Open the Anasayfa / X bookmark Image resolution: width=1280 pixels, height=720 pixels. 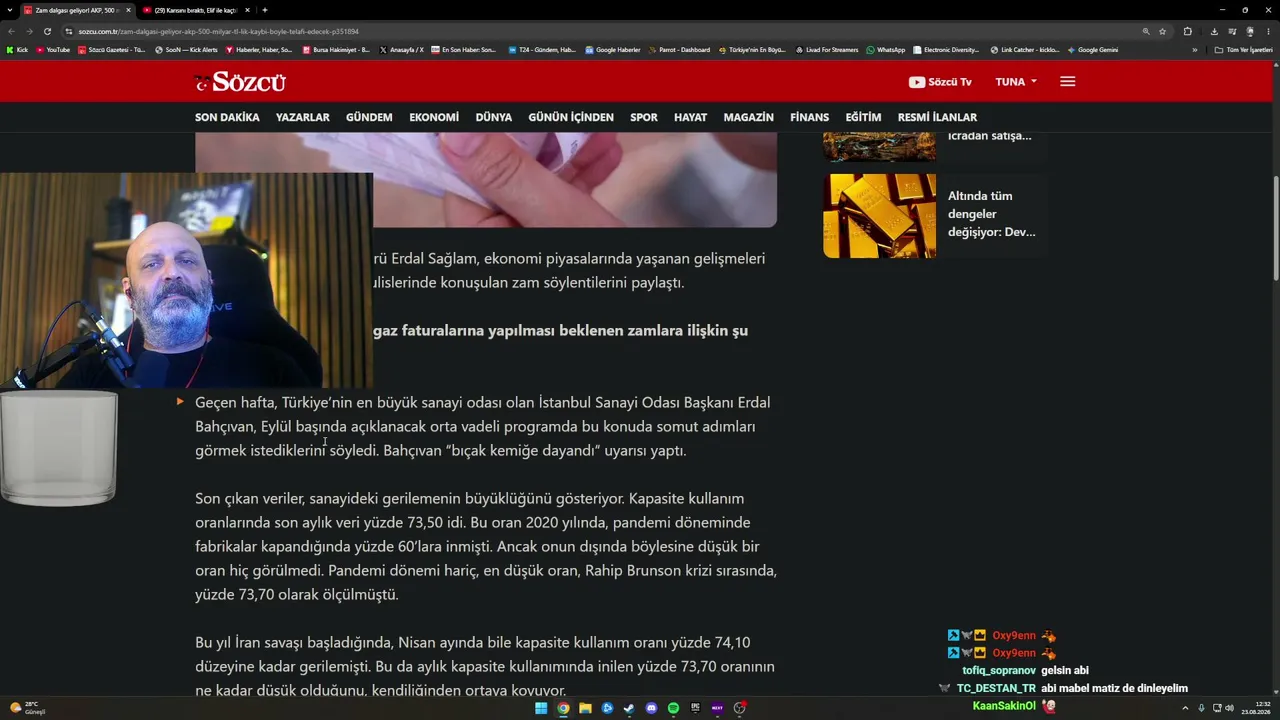coord(402,50)
